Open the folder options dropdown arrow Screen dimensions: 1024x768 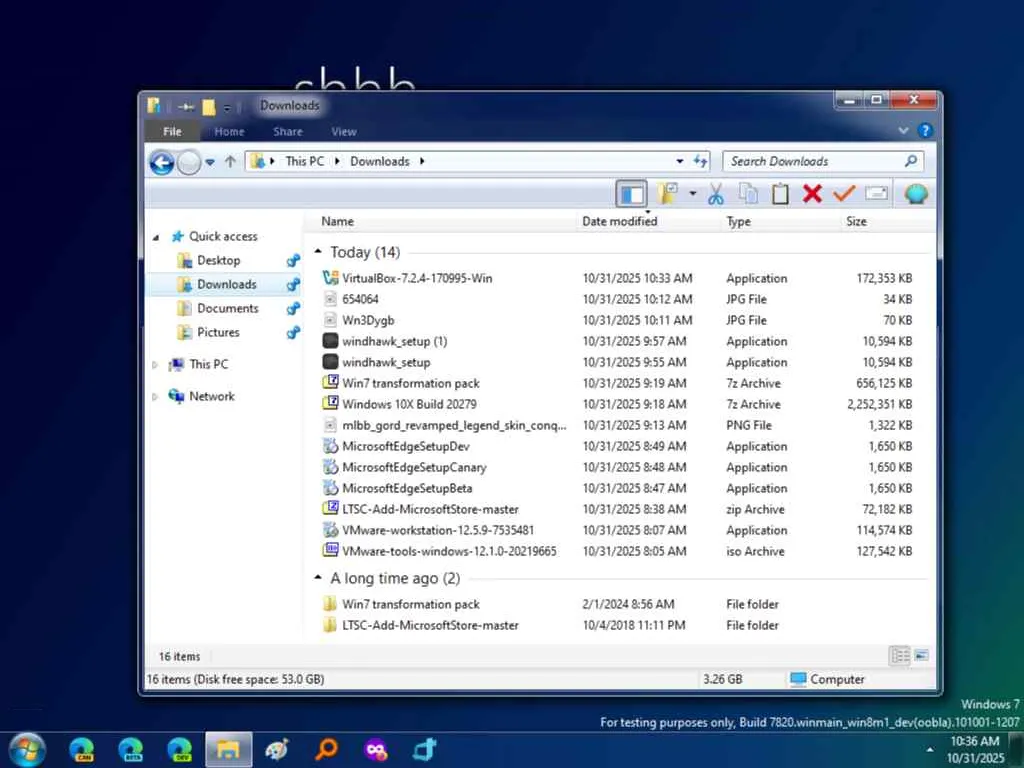click(692, 194)
